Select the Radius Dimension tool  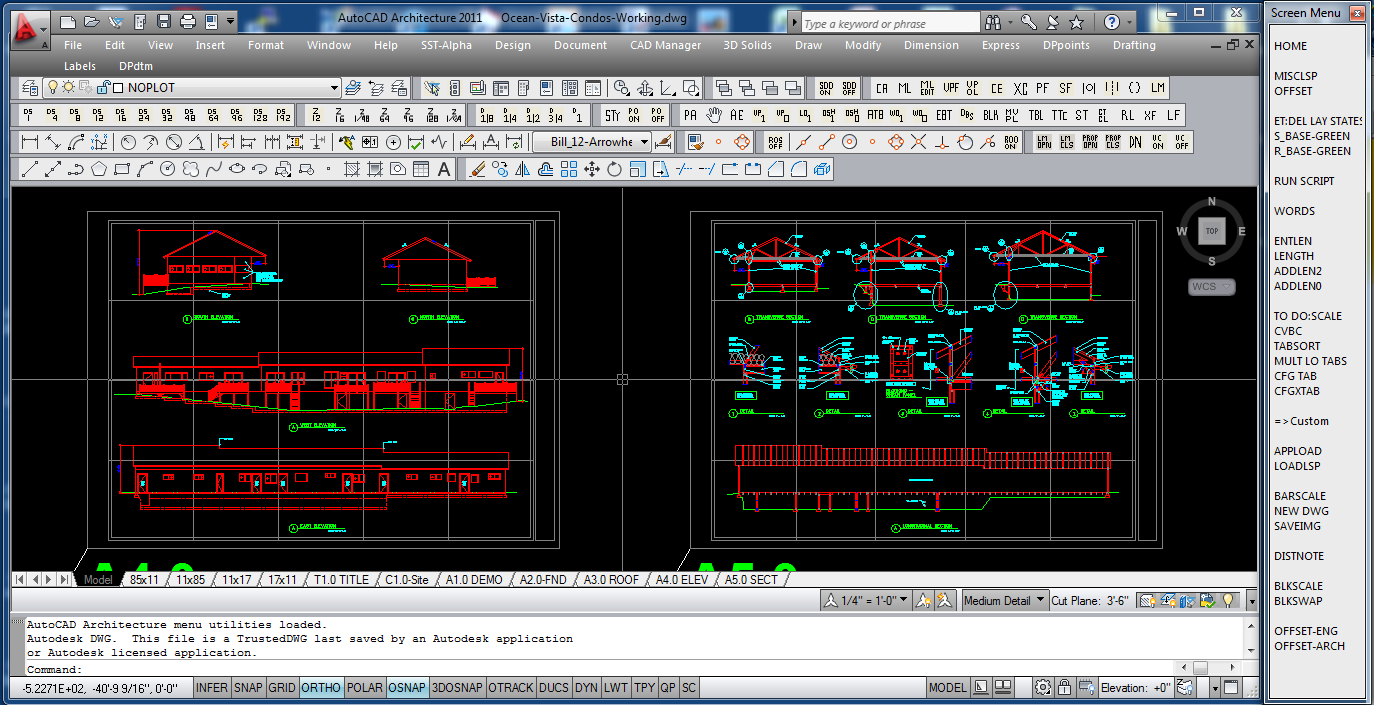(x=128, y=142)
